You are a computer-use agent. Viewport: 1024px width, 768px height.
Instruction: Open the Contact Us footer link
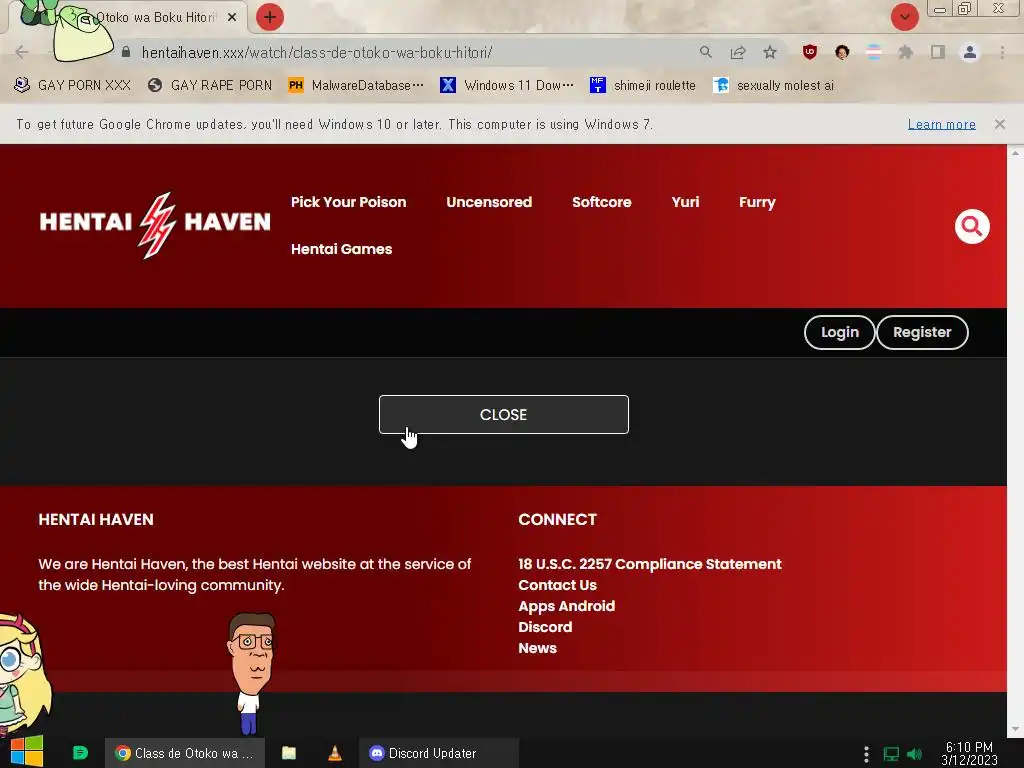[557, 585]
